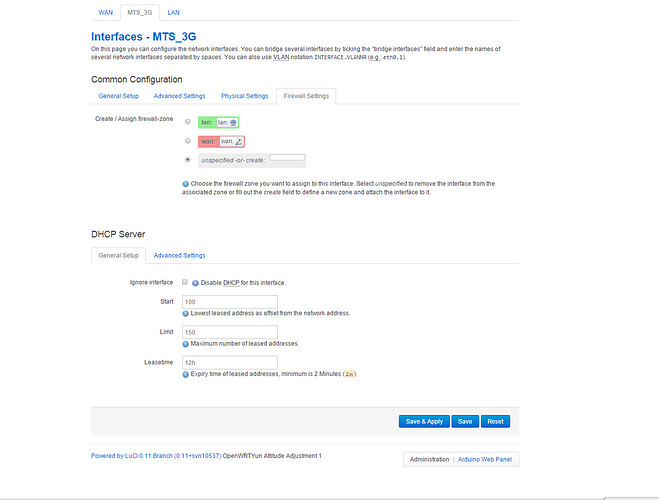The height and width of the screenshot is (500, 659).
Task: Open DHCP Server Advanced Settings tab
Action: click(x=179, y=255)
